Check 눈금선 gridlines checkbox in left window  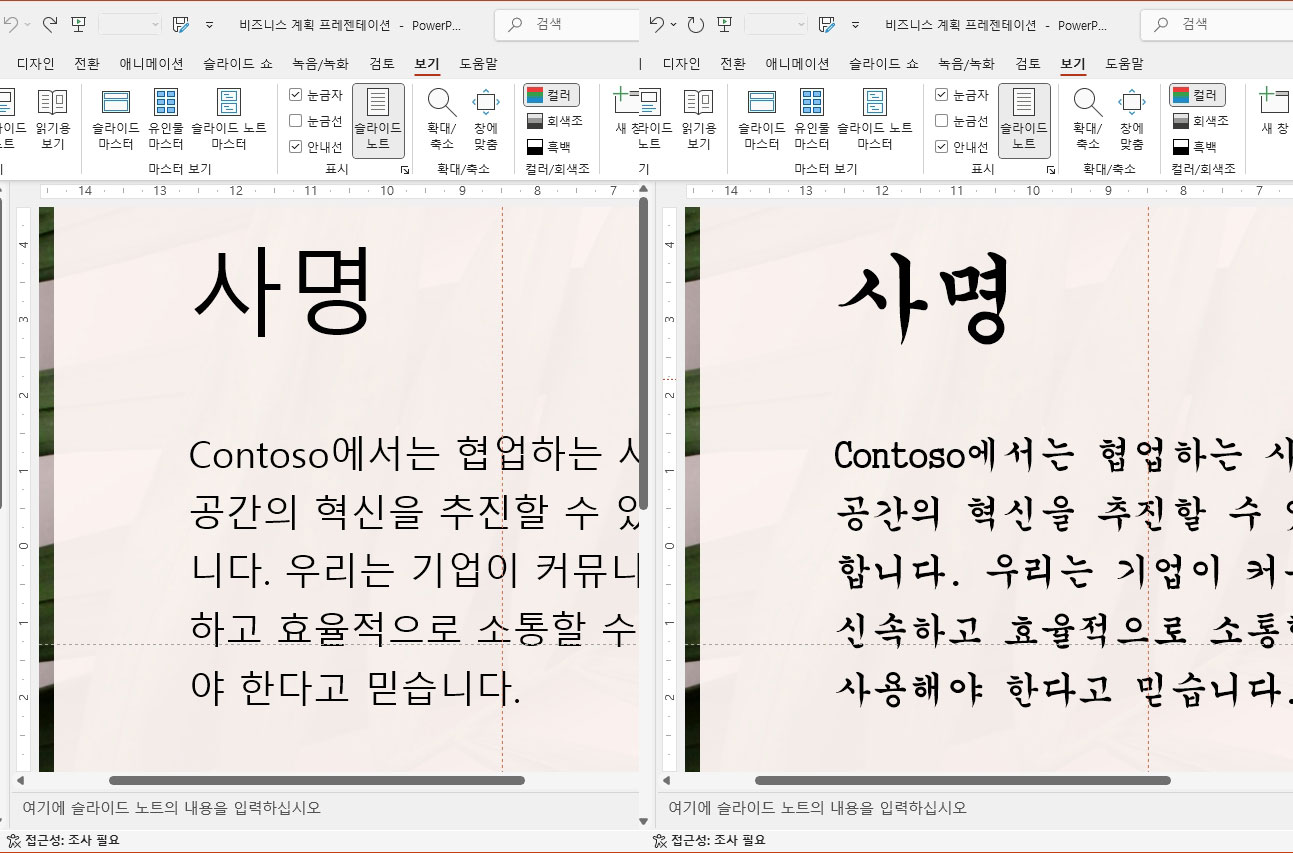(296, 121)
